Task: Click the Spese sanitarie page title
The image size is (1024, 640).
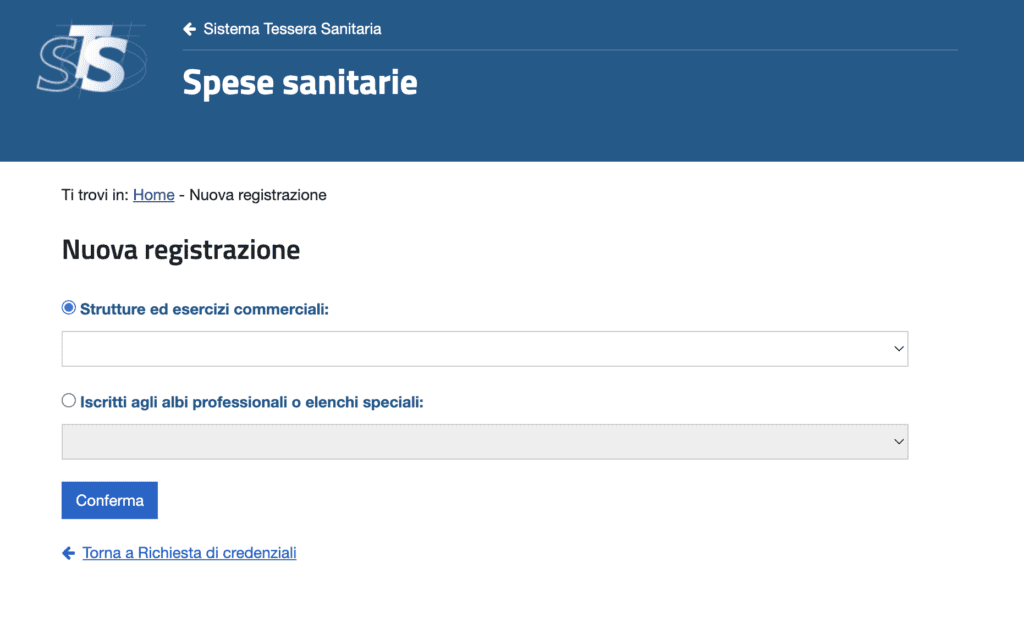Action: [x=299, y=82]
